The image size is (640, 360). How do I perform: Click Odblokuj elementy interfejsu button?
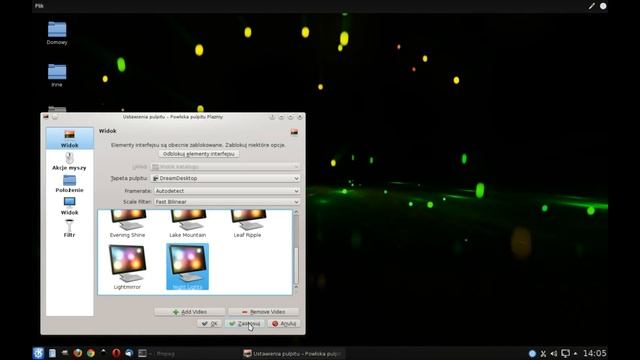point(199,154)
